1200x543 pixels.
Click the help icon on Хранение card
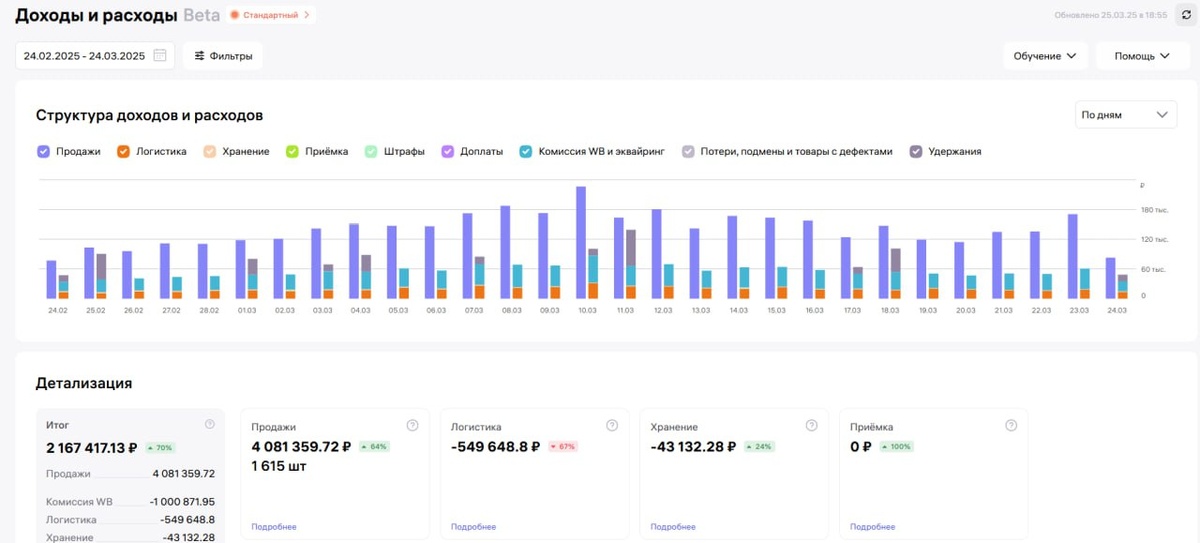[811, 426]
